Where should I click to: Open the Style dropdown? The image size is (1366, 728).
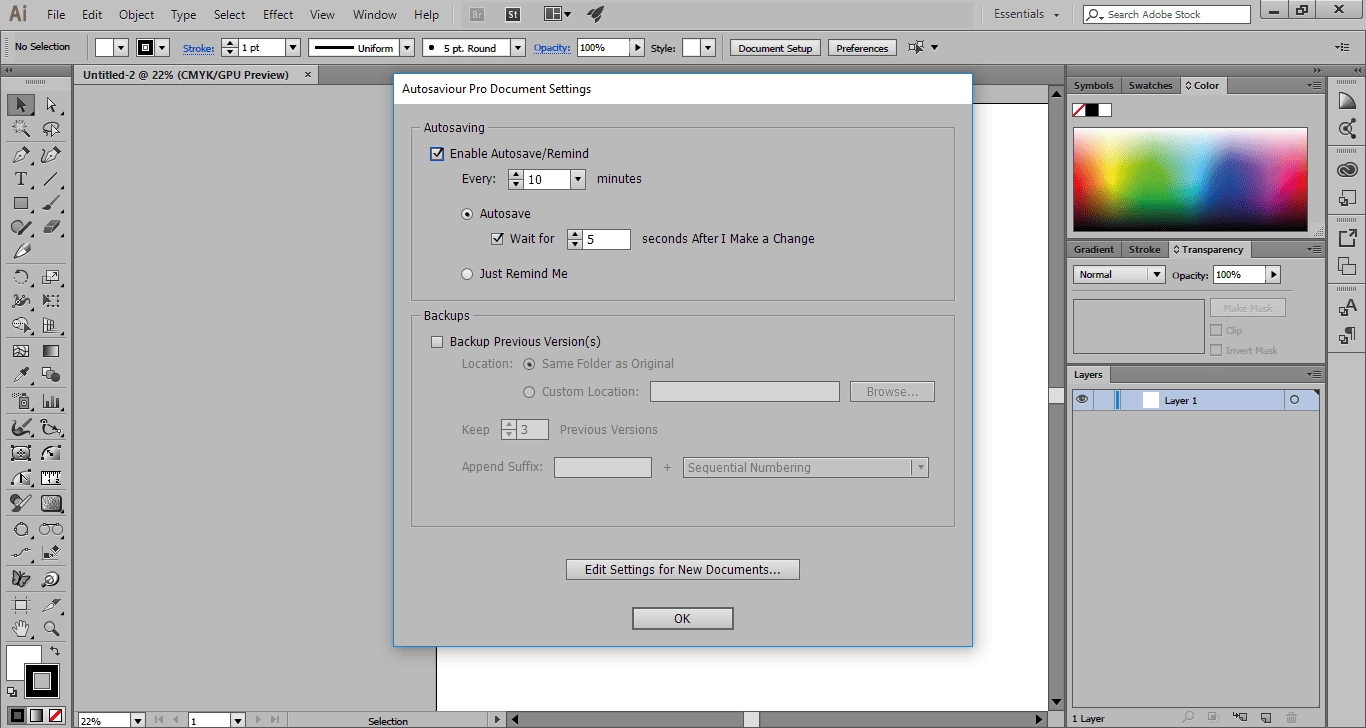click(x=708, y=48)
